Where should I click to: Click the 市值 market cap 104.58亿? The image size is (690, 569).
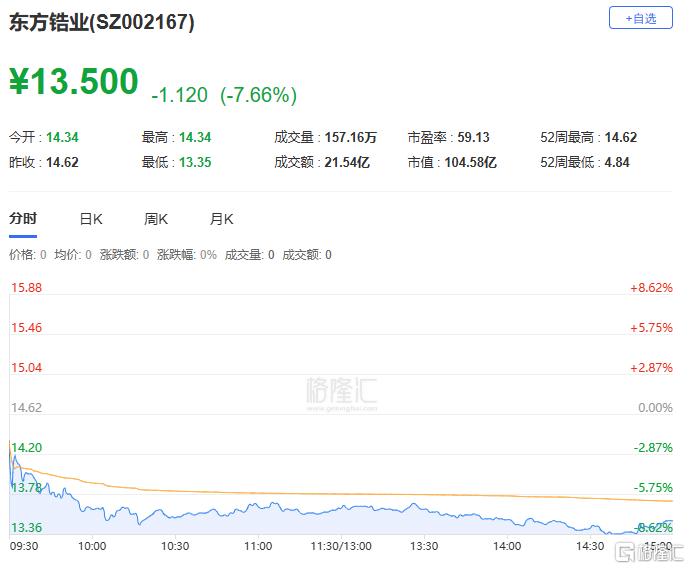(x=470, y=162)
